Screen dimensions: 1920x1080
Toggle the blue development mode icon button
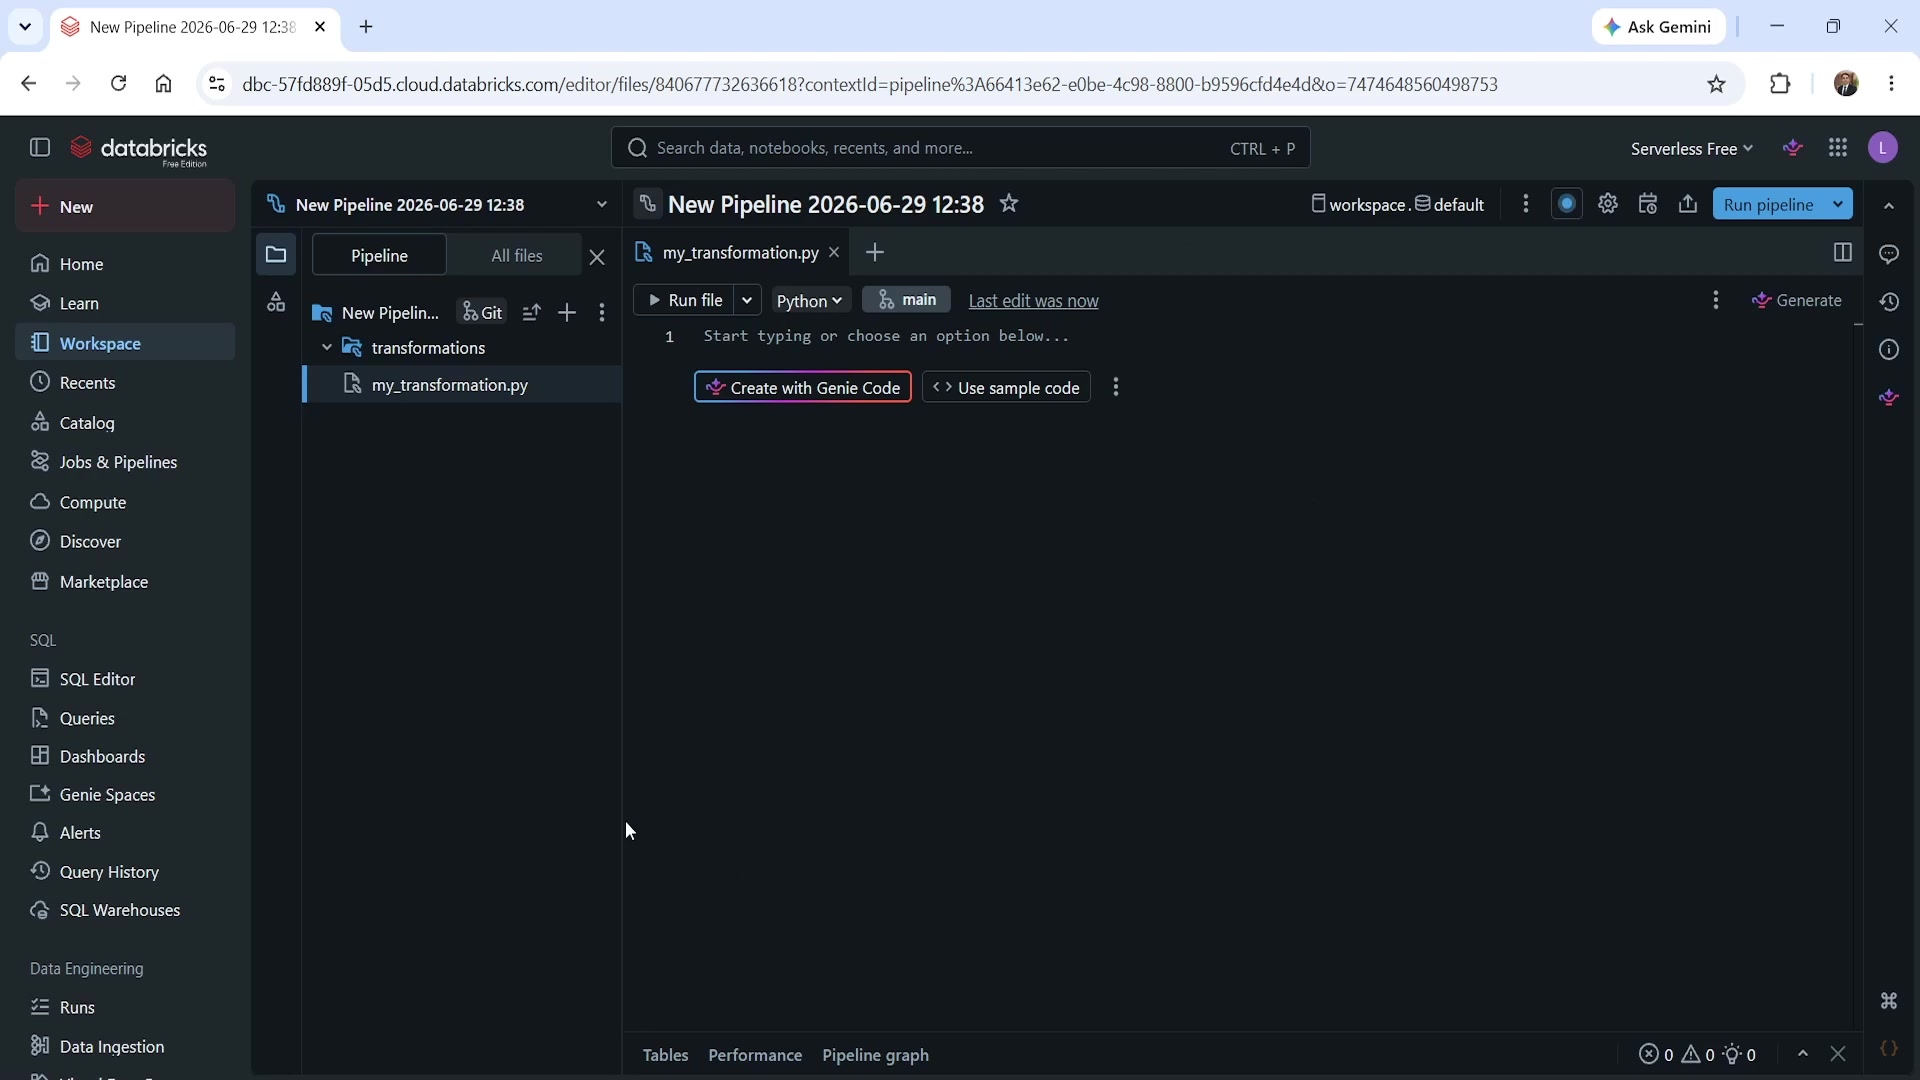click(1567, 204)
